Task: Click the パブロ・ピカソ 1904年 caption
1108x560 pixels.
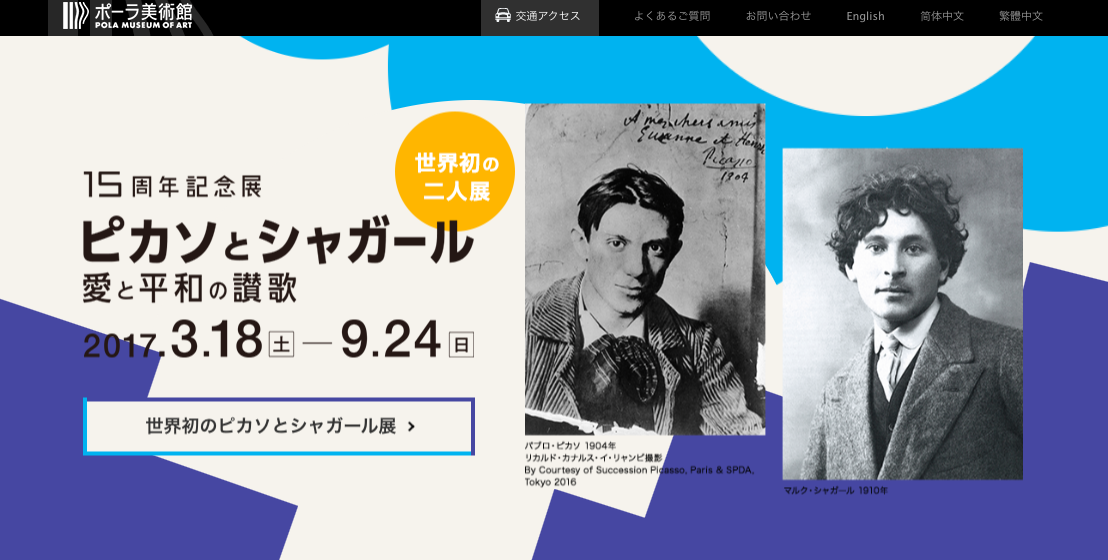Action: pos(570,446)
